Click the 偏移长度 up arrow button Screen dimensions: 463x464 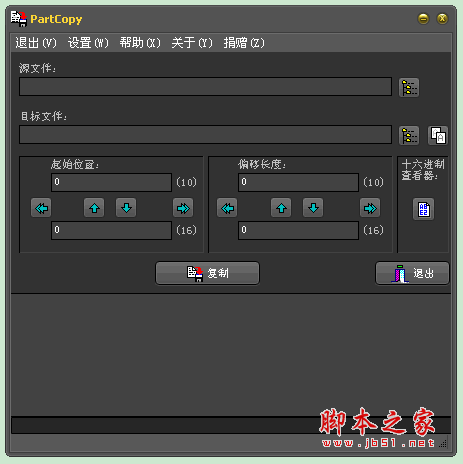[x=281, y=208]
